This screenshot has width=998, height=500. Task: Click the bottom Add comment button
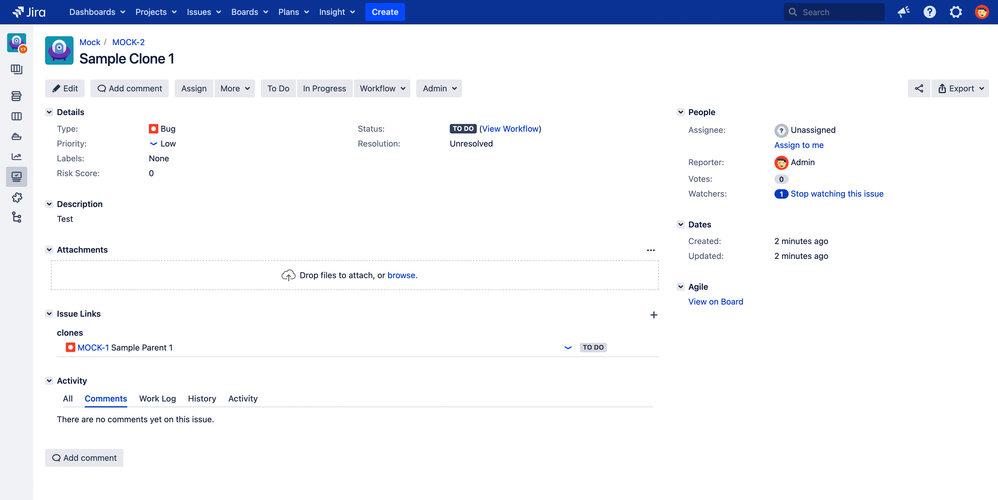pos(84,458)
